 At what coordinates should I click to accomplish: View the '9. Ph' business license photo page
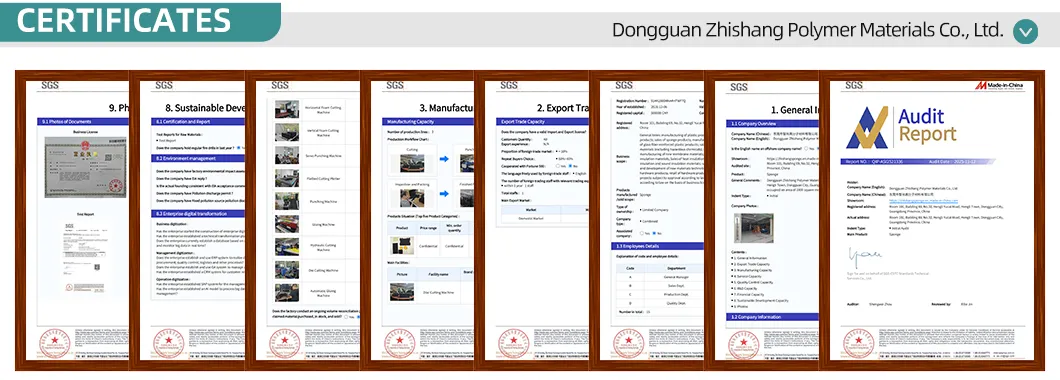pos(72,220)
